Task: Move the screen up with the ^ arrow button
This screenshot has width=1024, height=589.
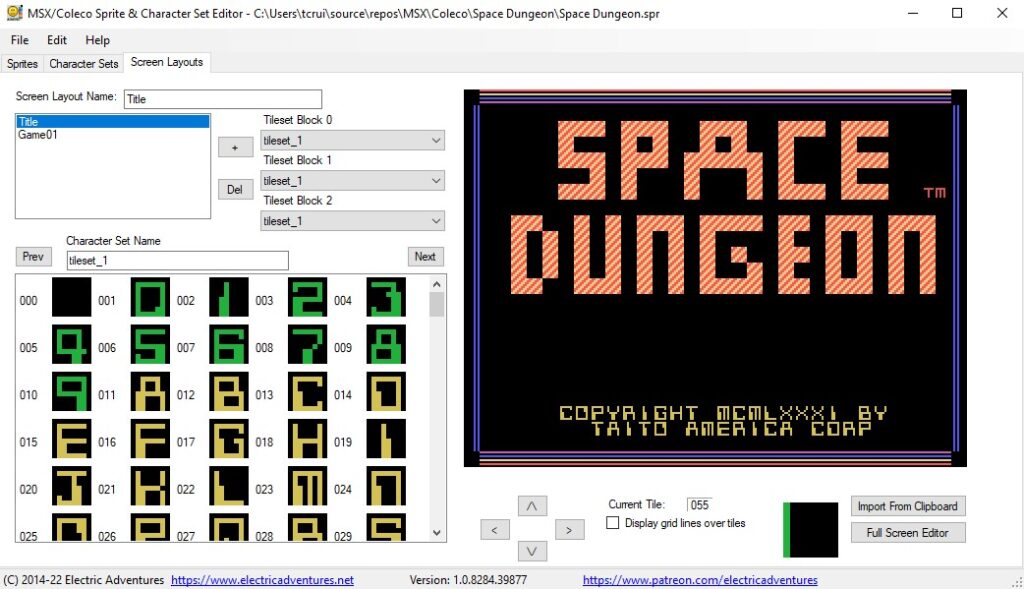Action: pyautogui.click(x=532, y=506)
